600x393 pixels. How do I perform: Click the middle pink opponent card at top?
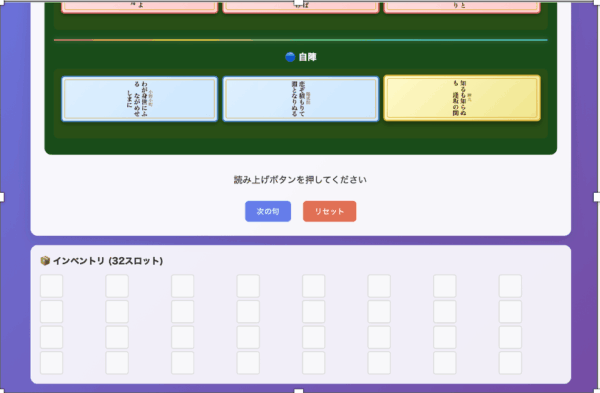pyautogui.click(x=301, y=7)
